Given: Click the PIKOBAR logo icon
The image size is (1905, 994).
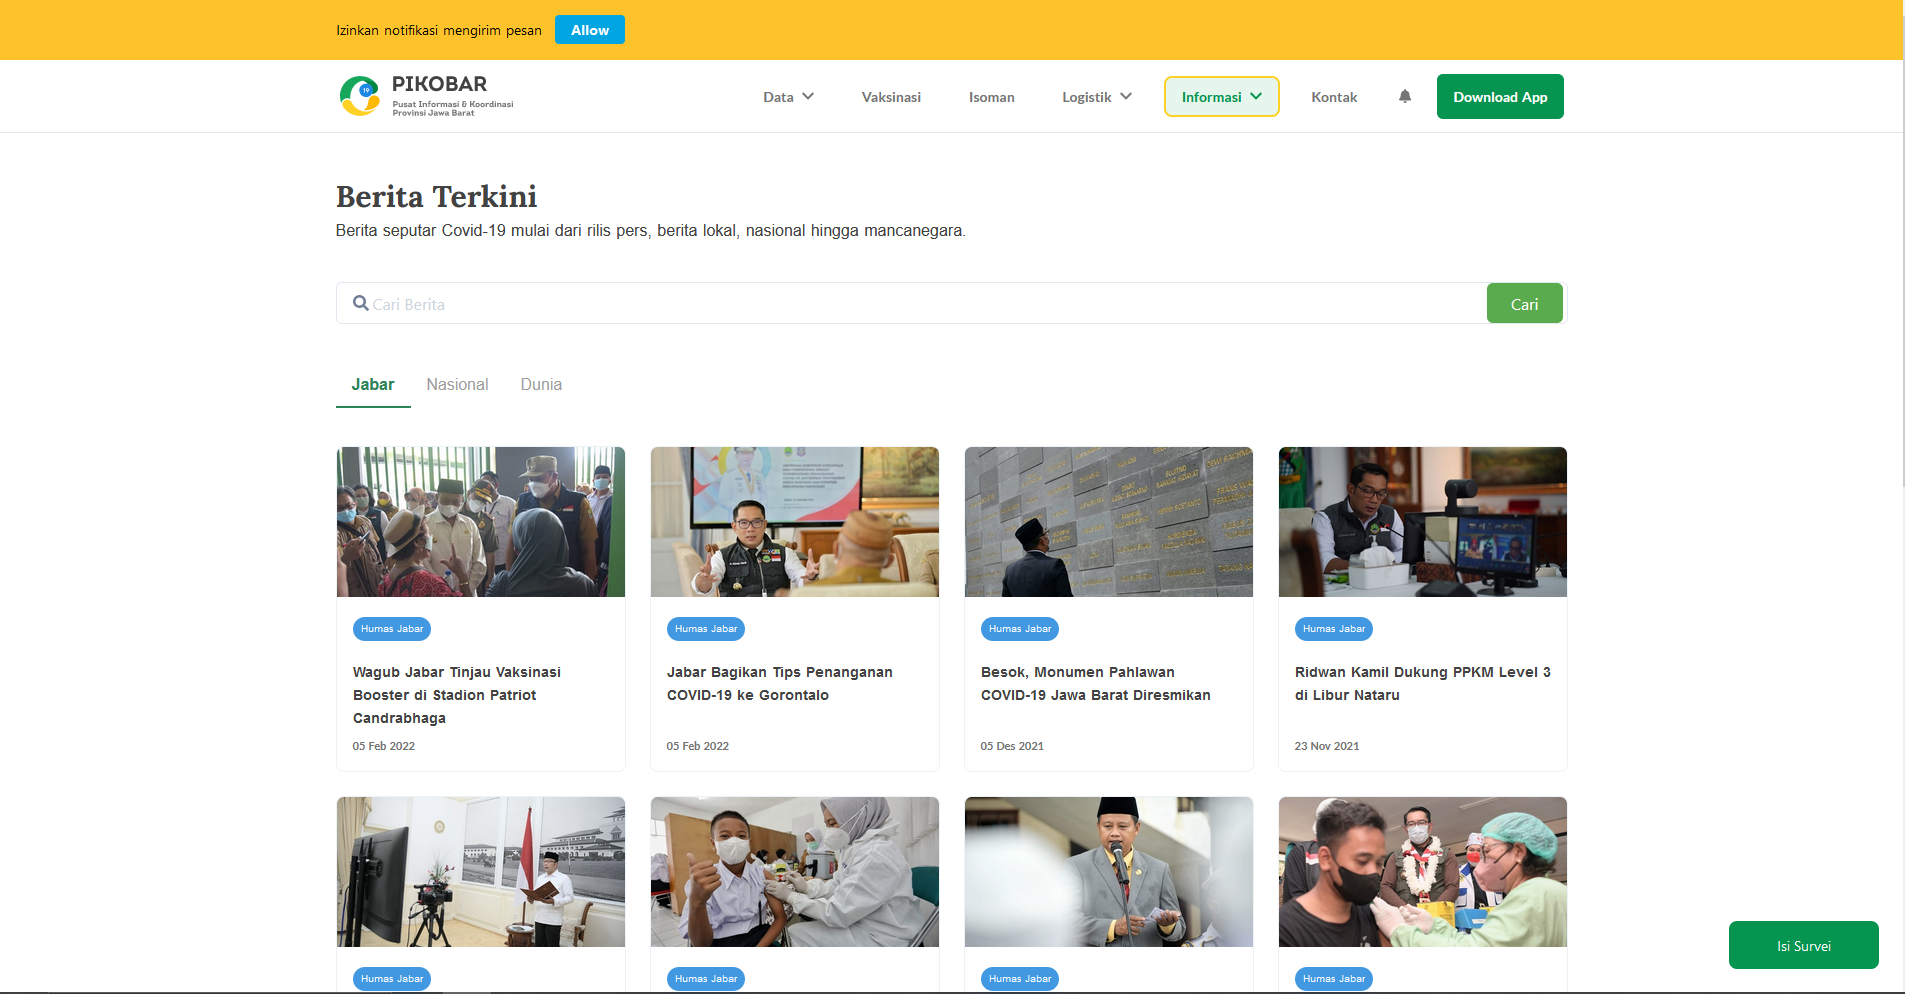Looking at the screenshot, I should click(360, 96).
